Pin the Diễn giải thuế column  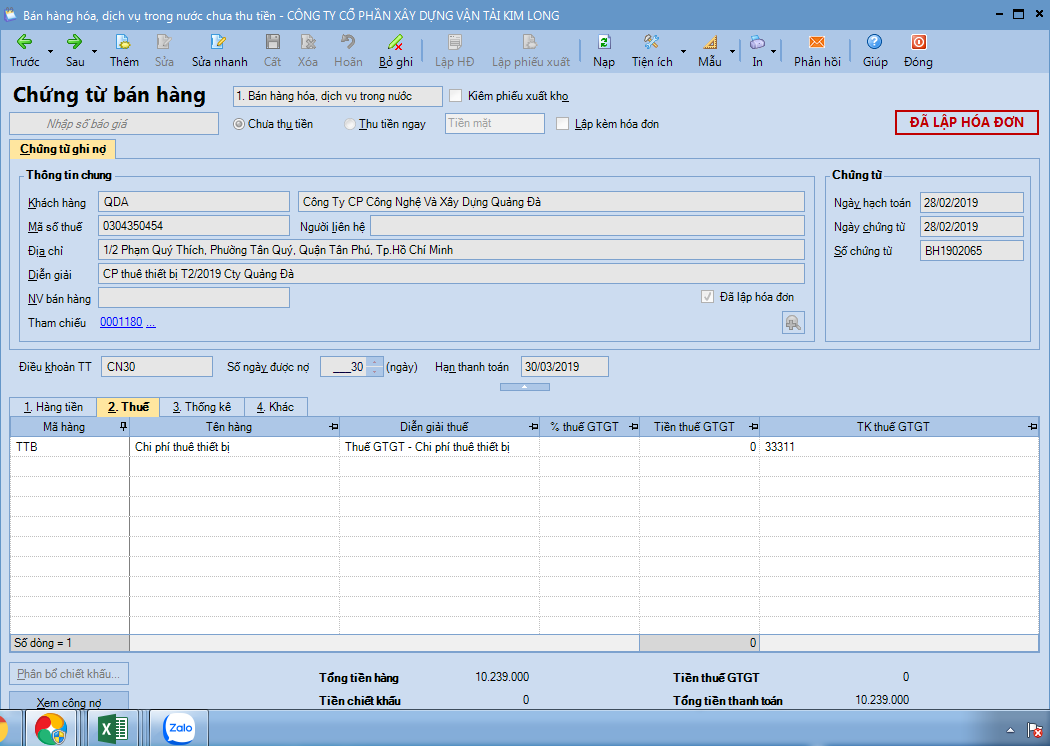click(x=534, y=427)
